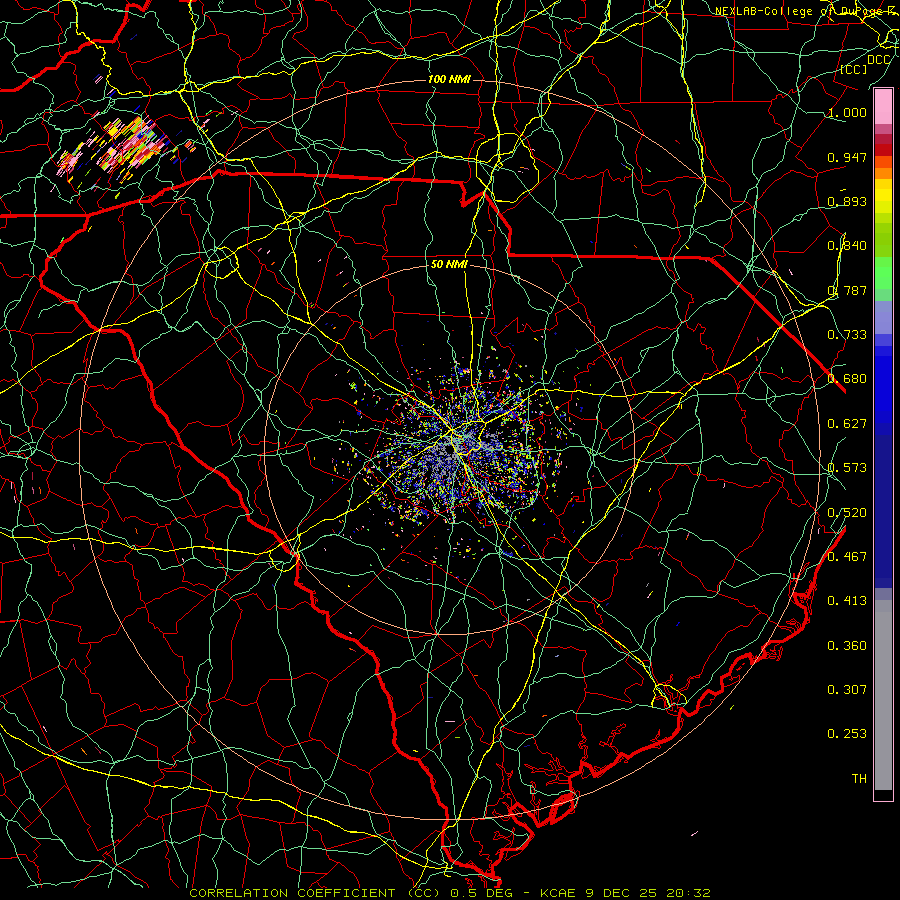Click the 0.360 scale value
900x900 pixels.
tap(847, 646)
